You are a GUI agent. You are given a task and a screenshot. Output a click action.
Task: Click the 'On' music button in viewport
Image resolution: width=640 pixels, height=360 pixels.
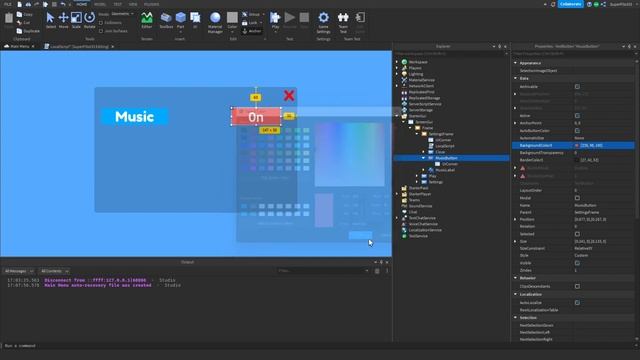[256, 117]
